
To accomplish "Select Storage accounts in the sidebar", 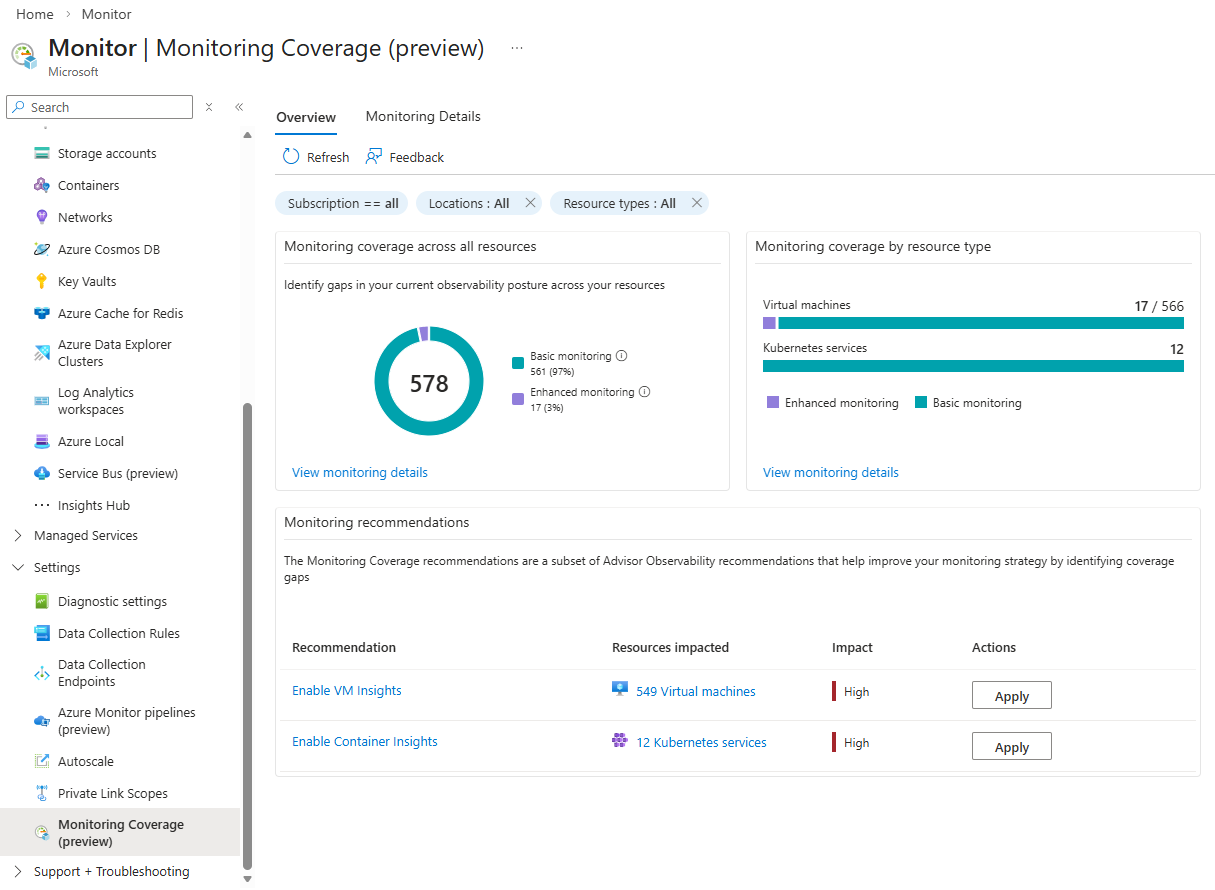I will click(106, 153).
